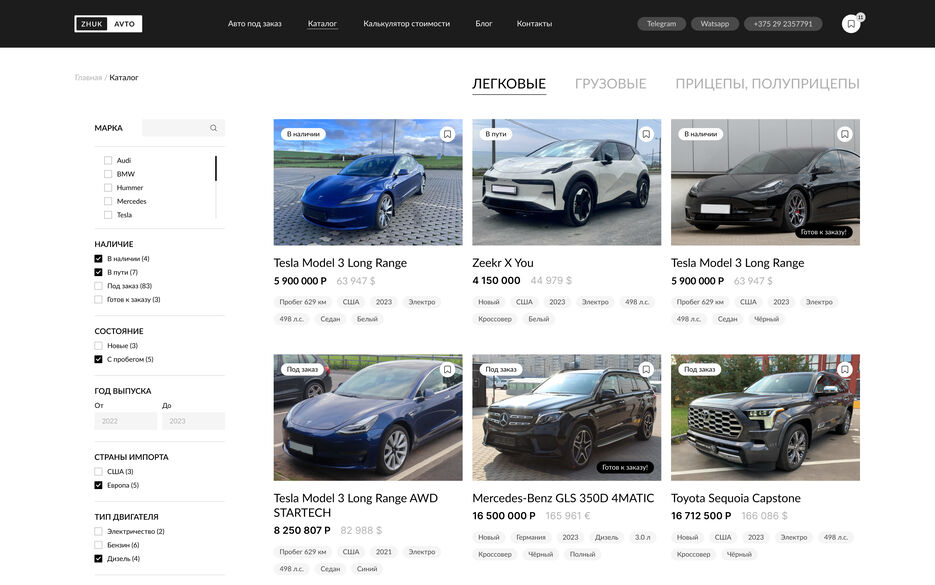Screen dimensions: 935x585
Task: Bookmark the Tesla Model 3 AWD STARTECH card
Action: point(447,370)
